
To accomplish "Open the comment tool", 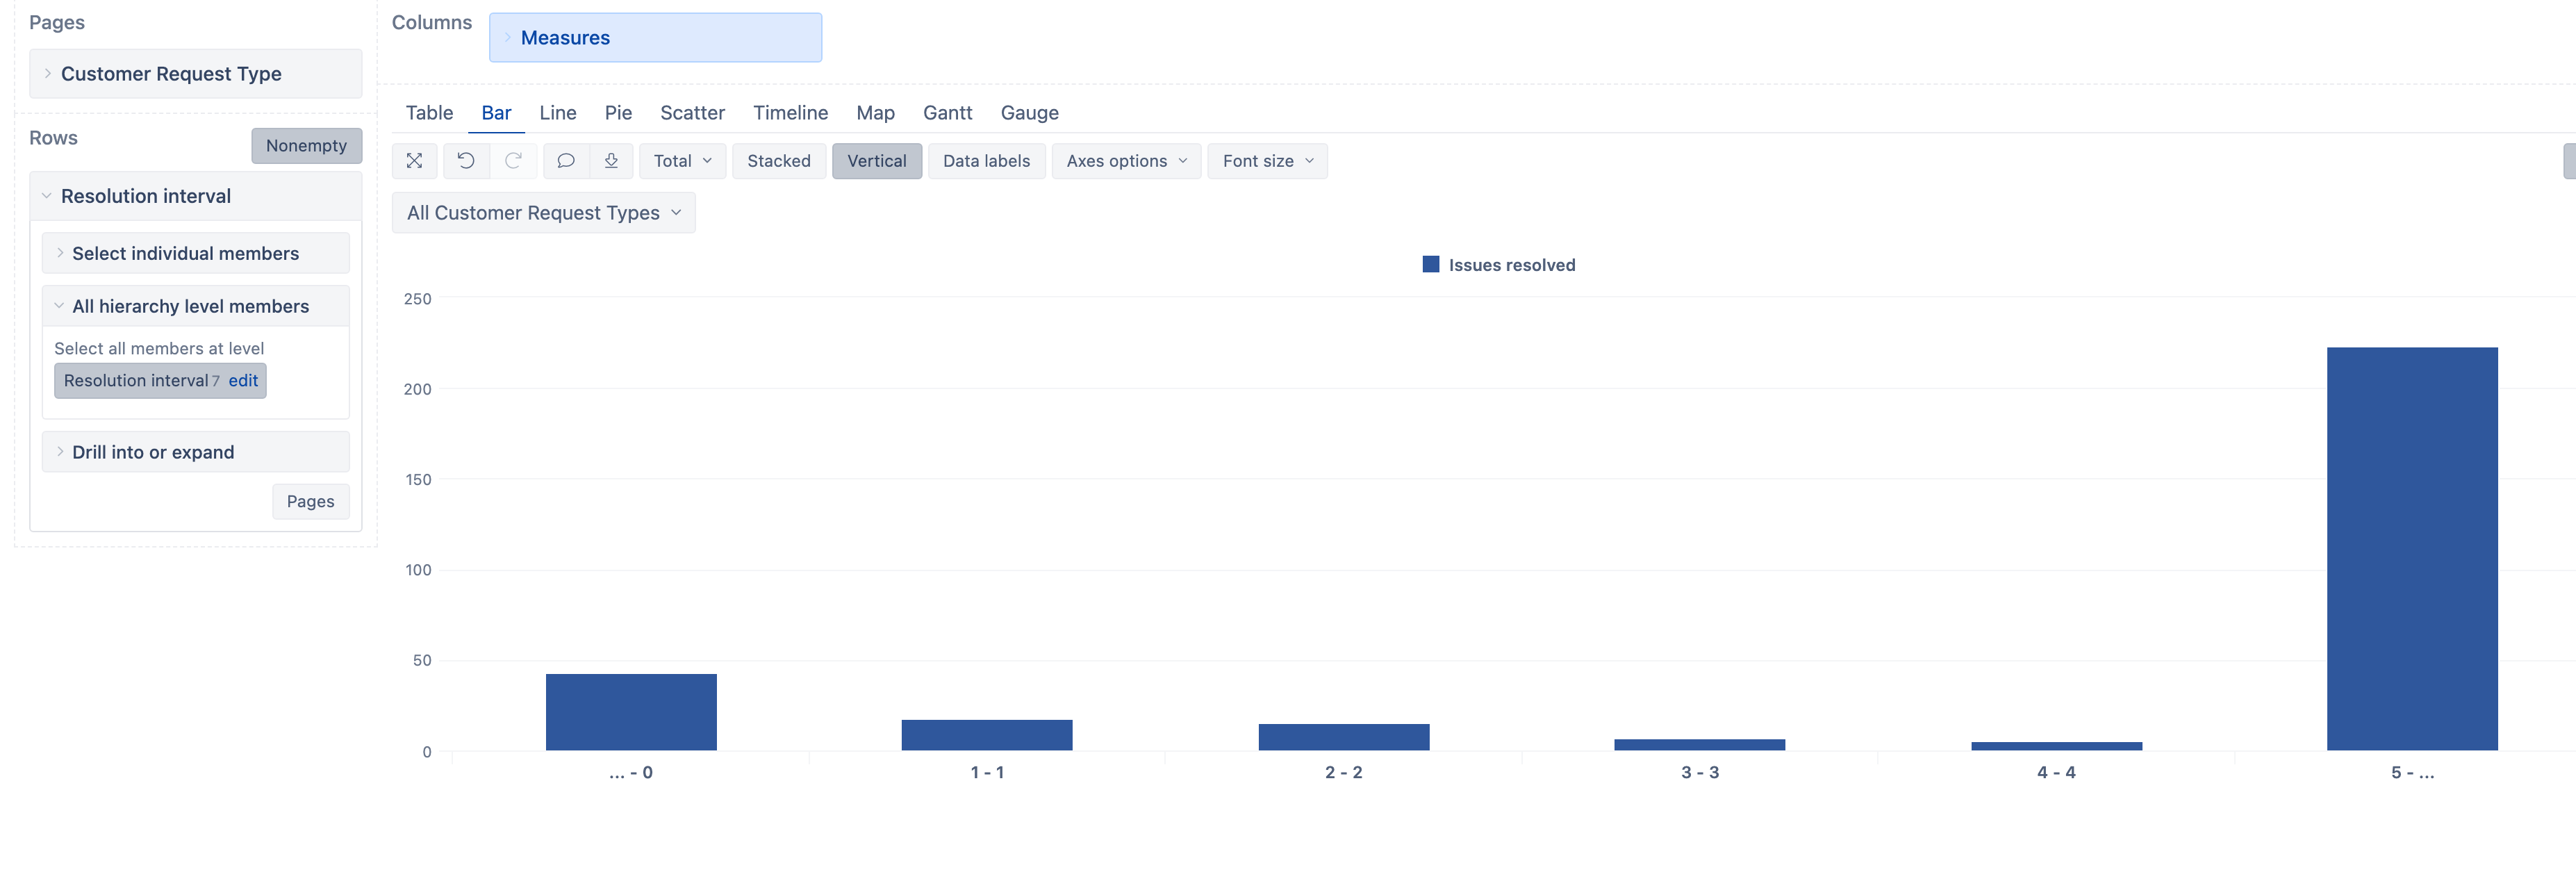I will [565, 160].
